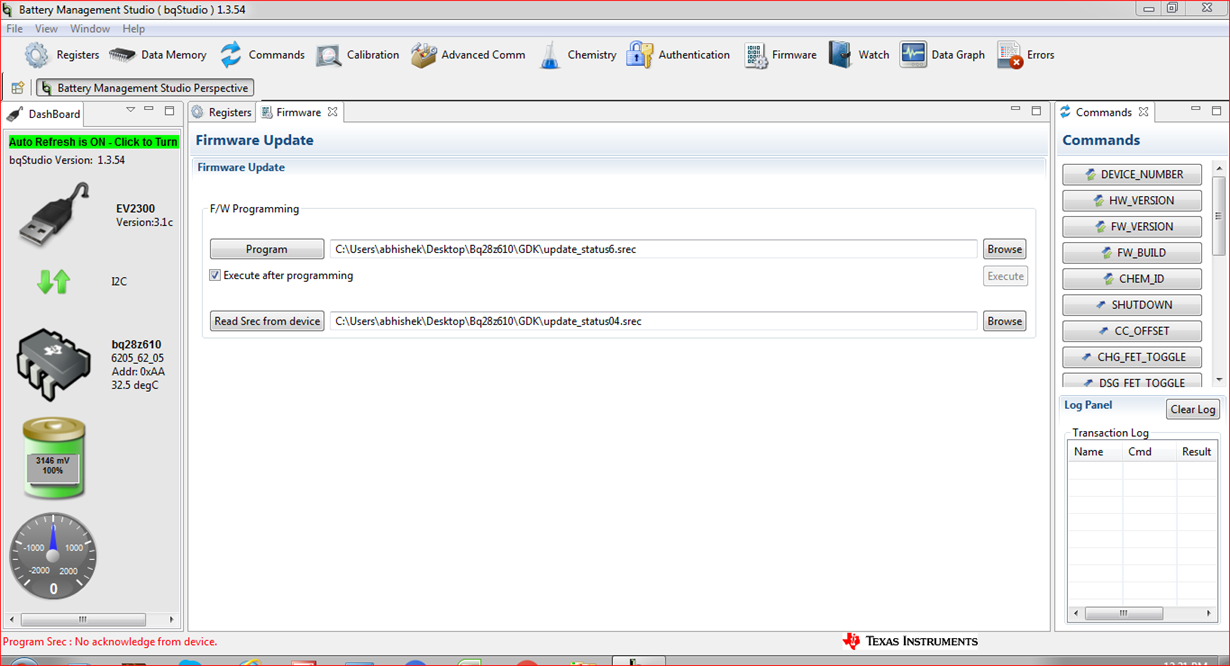
Task: Send the DEVICE_NUMBER command
Action: 1132,174
